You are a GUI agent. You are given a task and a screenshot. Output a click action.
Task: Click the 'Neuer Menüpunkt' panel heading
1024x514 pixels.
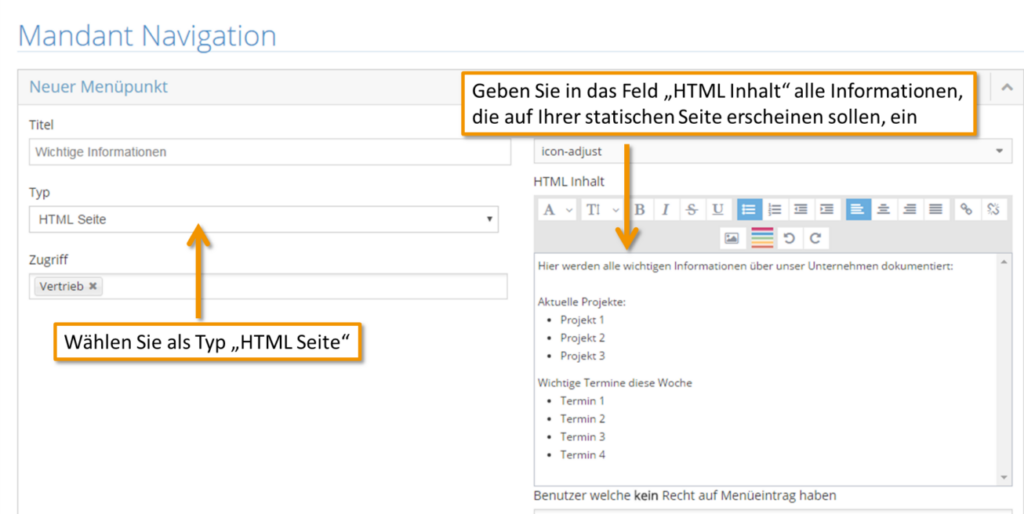(99, 87)
